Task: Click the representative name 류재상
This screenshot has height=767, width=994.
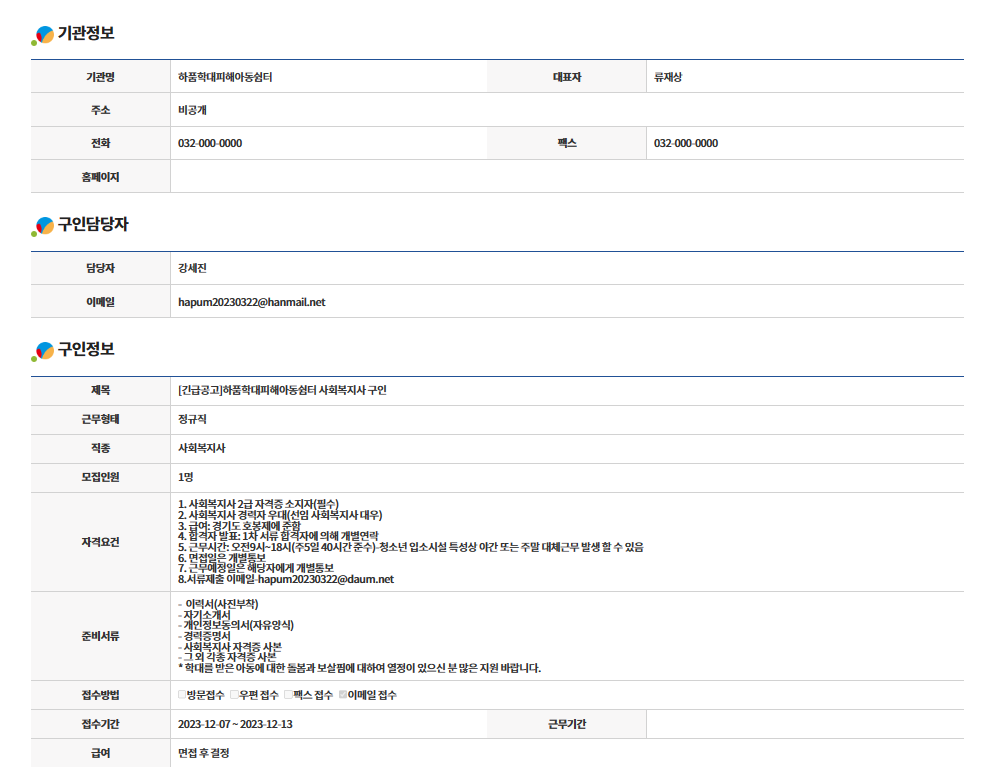Action: pyautogui.click(x=668, y=77)
